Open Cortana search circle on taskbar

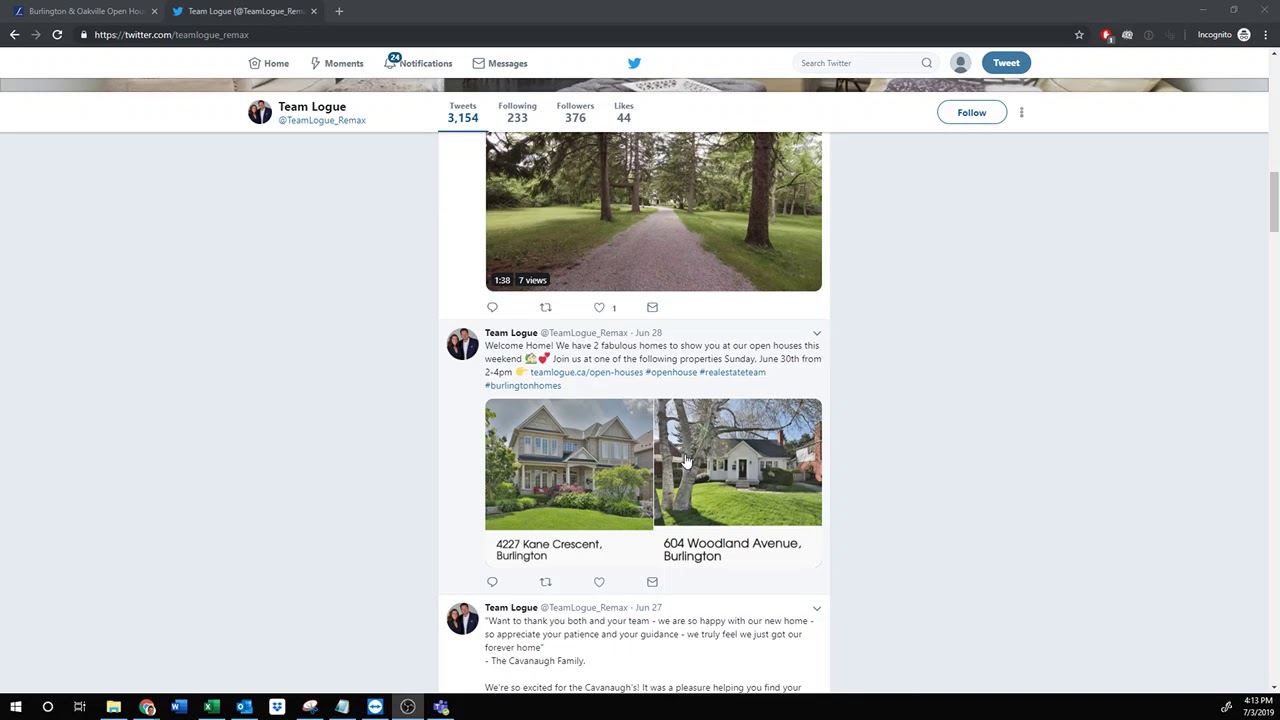[x=47, y=707]
